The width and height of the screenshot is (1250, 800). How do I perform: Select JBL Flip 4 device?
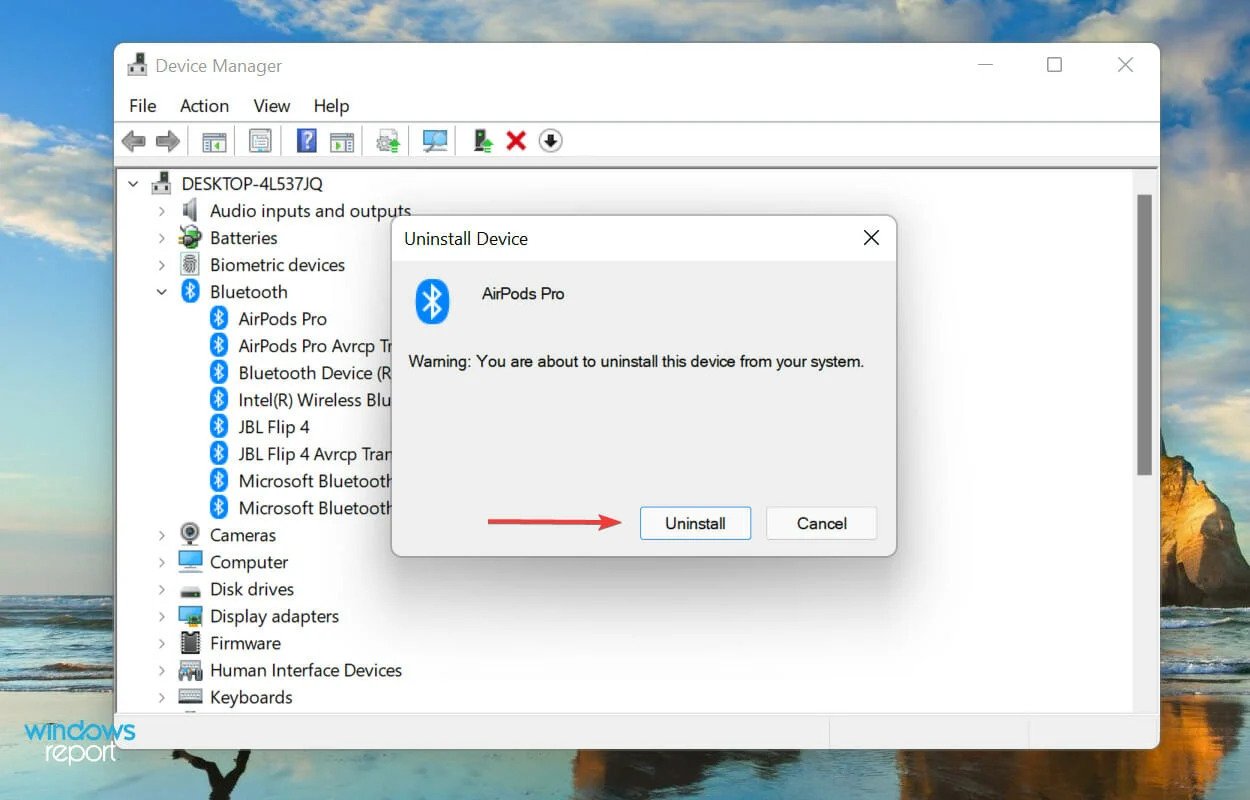point(274,427)
